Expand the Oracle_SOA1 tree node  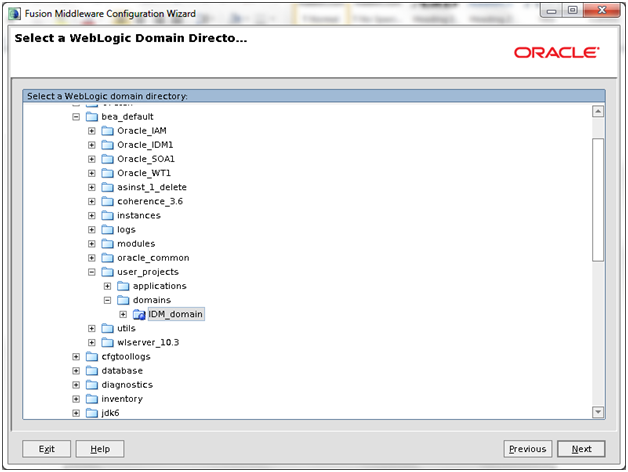[x=92, y=159]
